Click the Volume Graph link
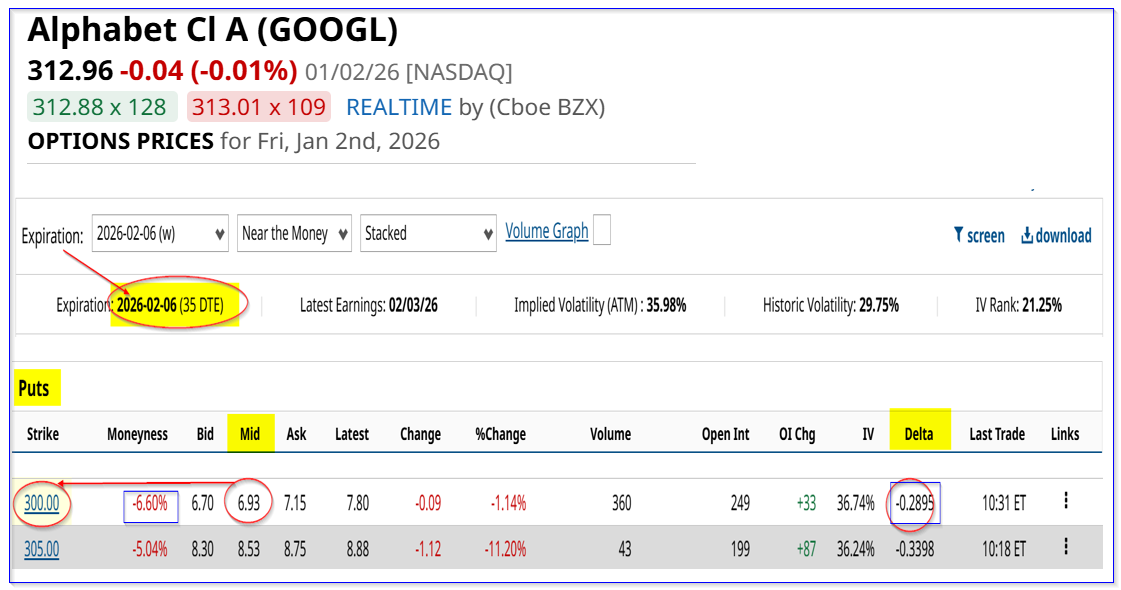Viewport: 1121px width, 590px height. 546,232
